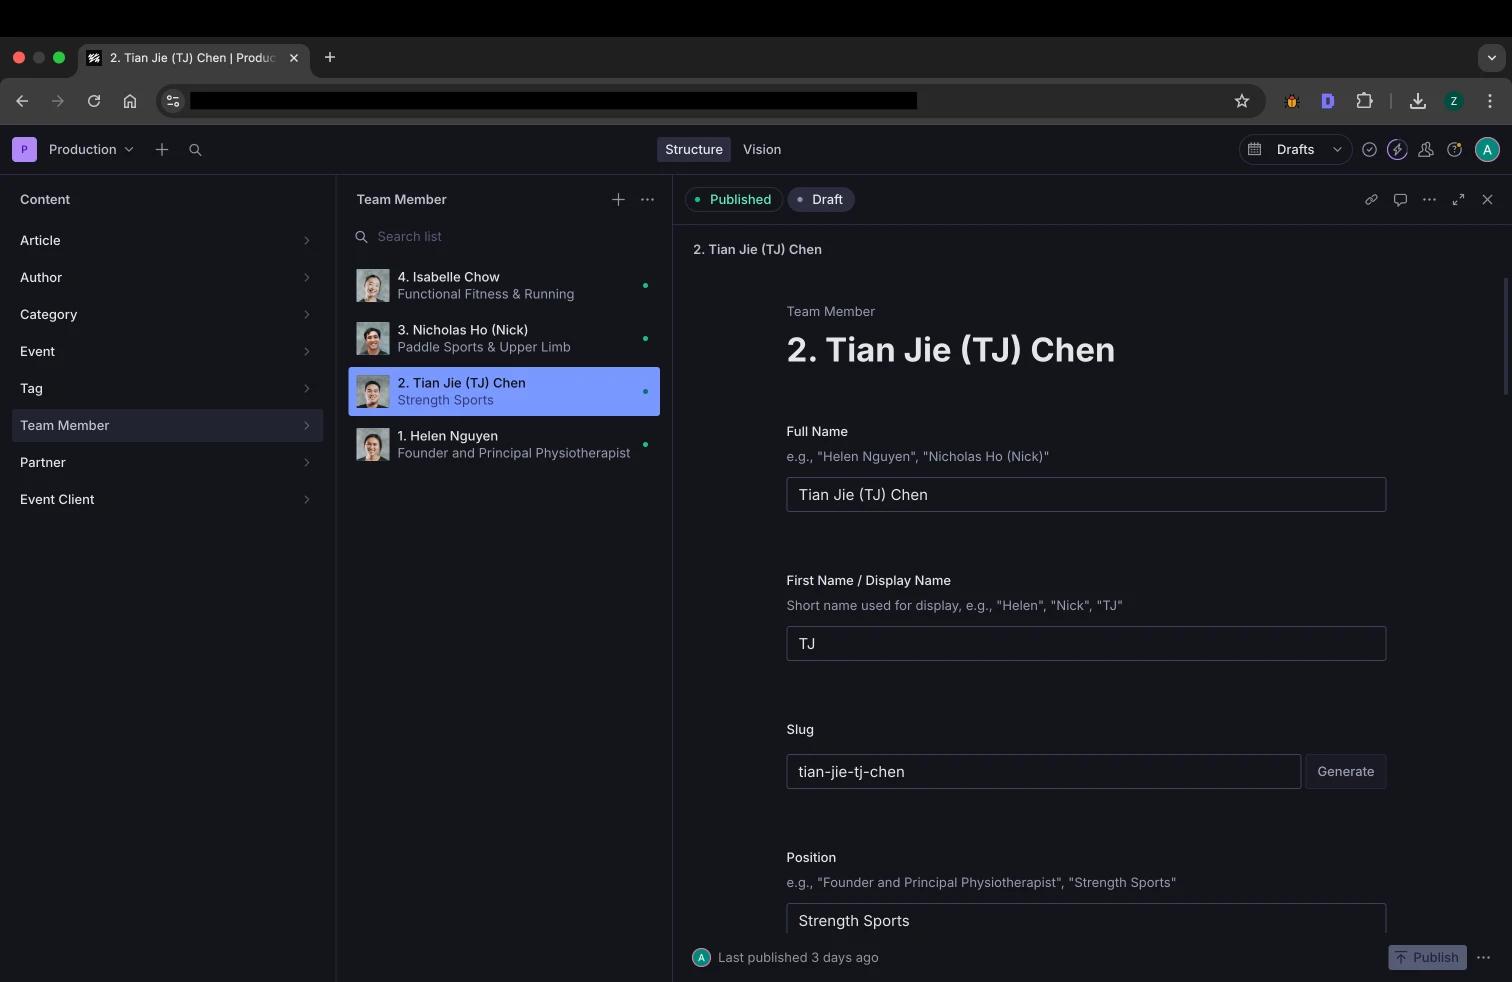Image resolution: width=1512 pixels, height=982 pixels.
Task: Open the user avatar 'A' menu
Action: (x=1487, y=149)
